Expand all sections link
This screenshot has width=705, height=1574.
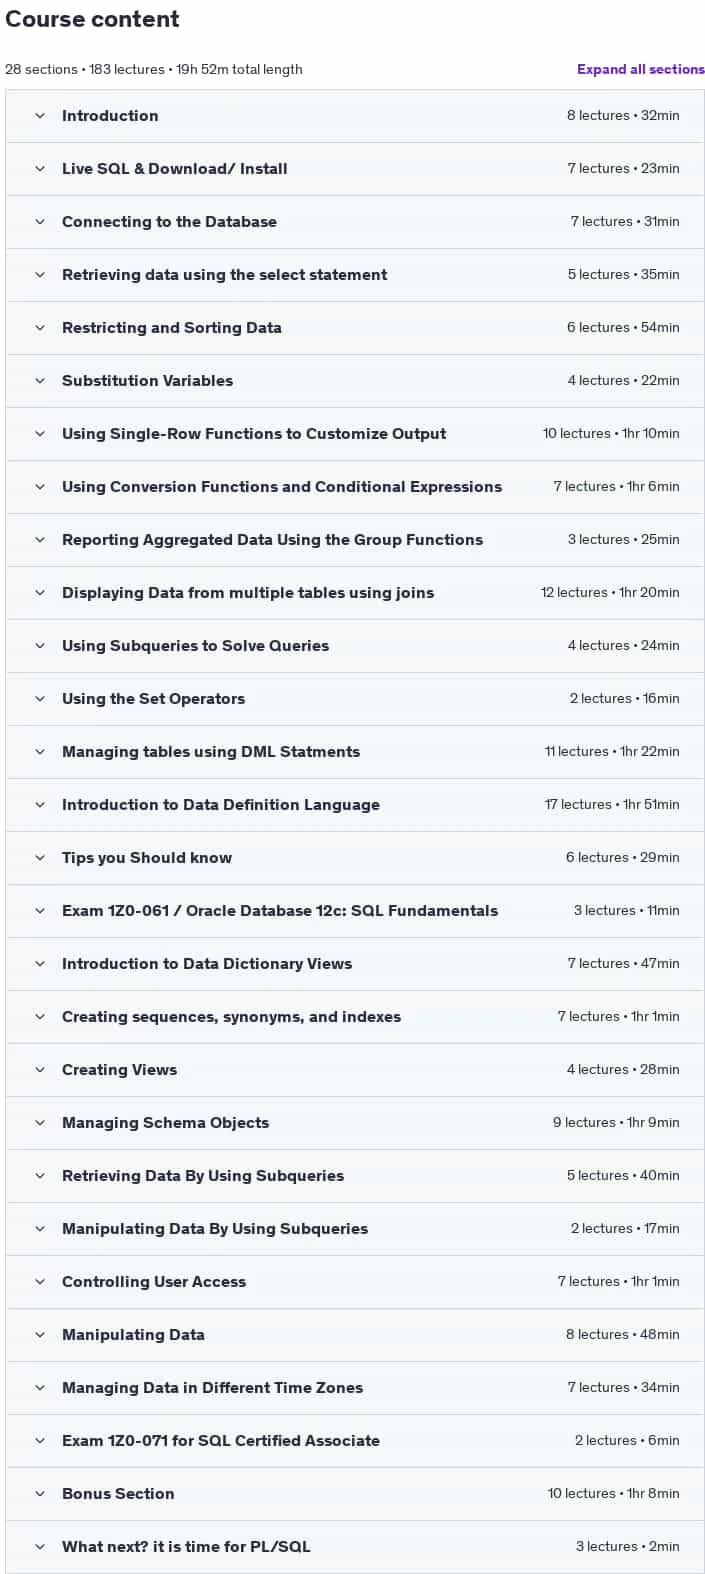point(641,69)
